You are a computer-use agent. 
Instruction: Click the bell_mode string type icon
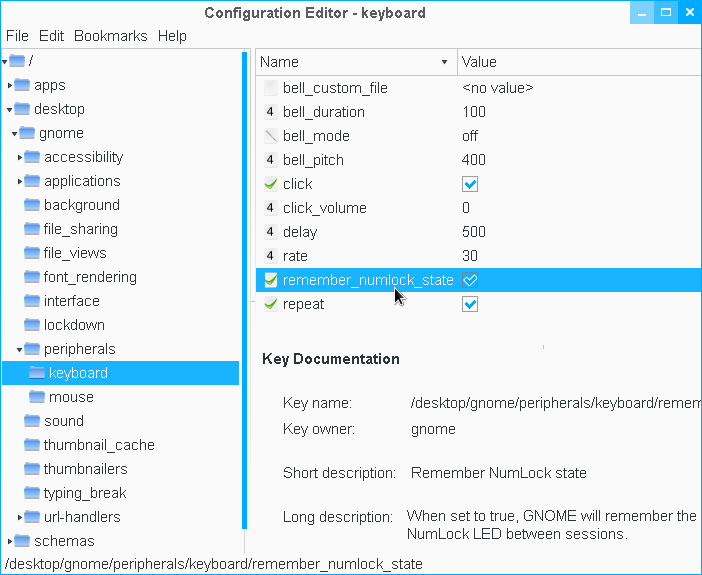tap(270, 136)
